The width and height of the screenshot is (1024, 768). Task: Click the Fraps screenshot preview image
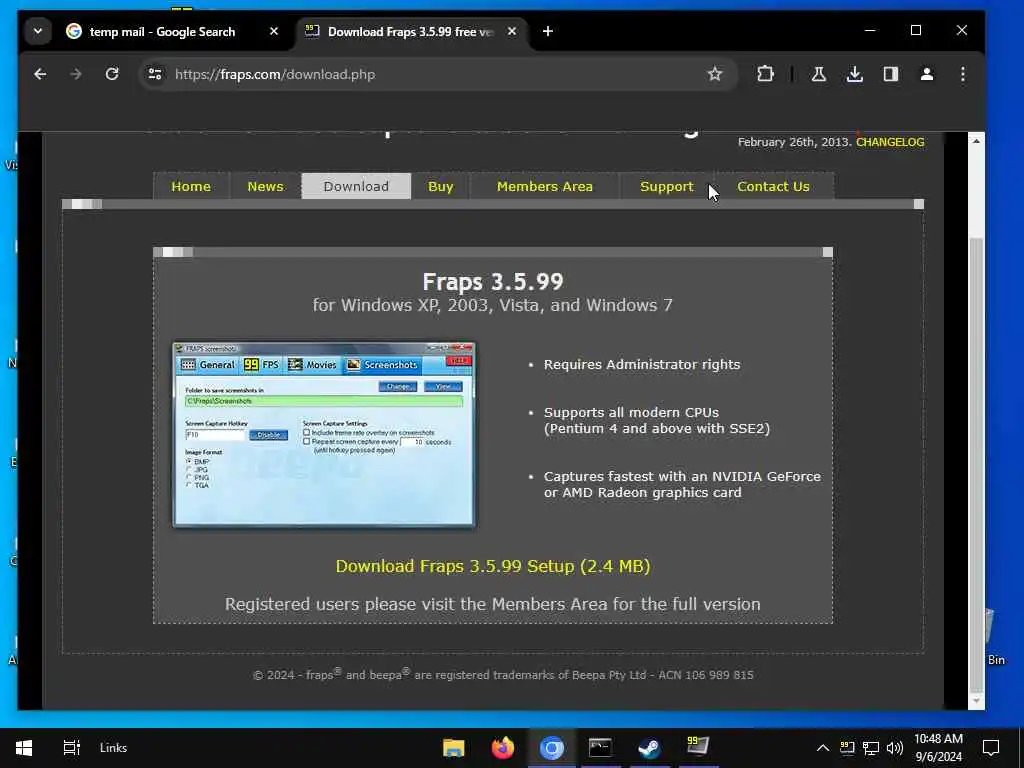(x=324, y=434)
